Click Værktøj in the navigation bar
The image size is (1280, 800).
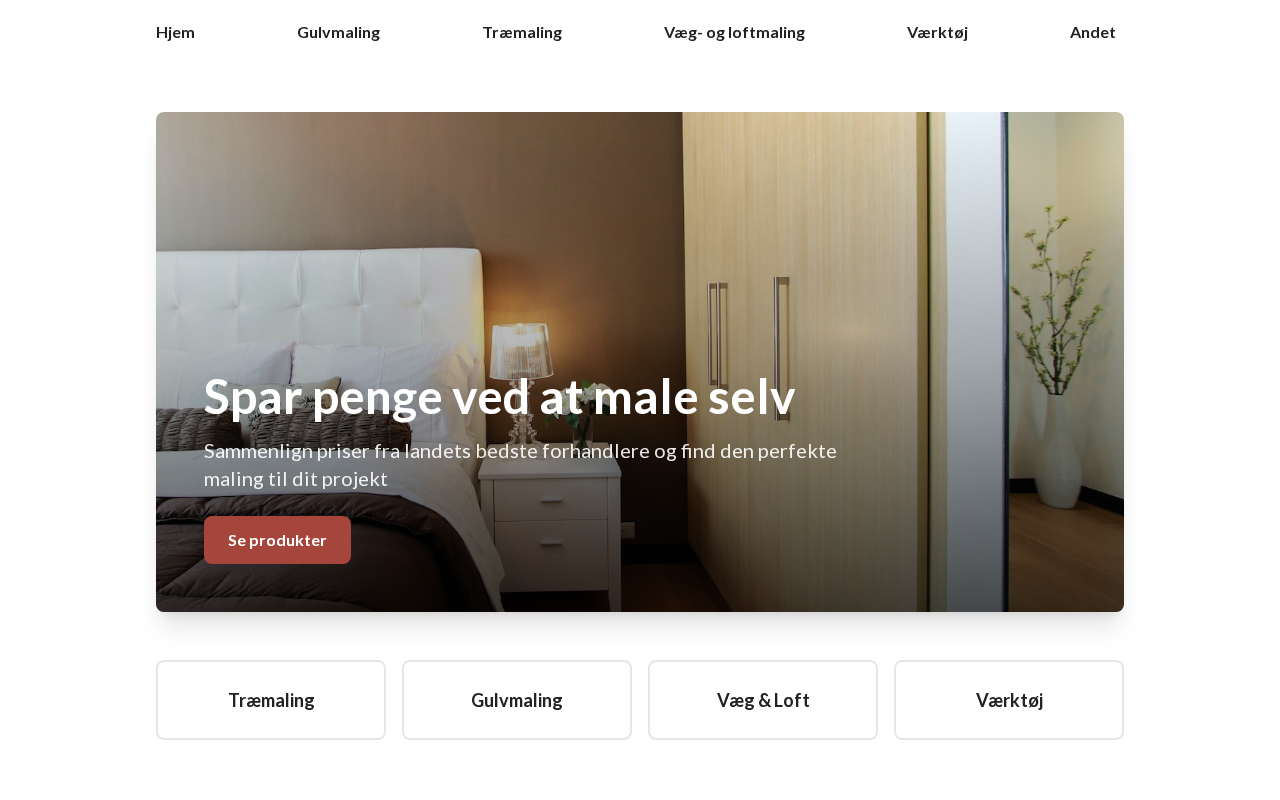(937, 32)
